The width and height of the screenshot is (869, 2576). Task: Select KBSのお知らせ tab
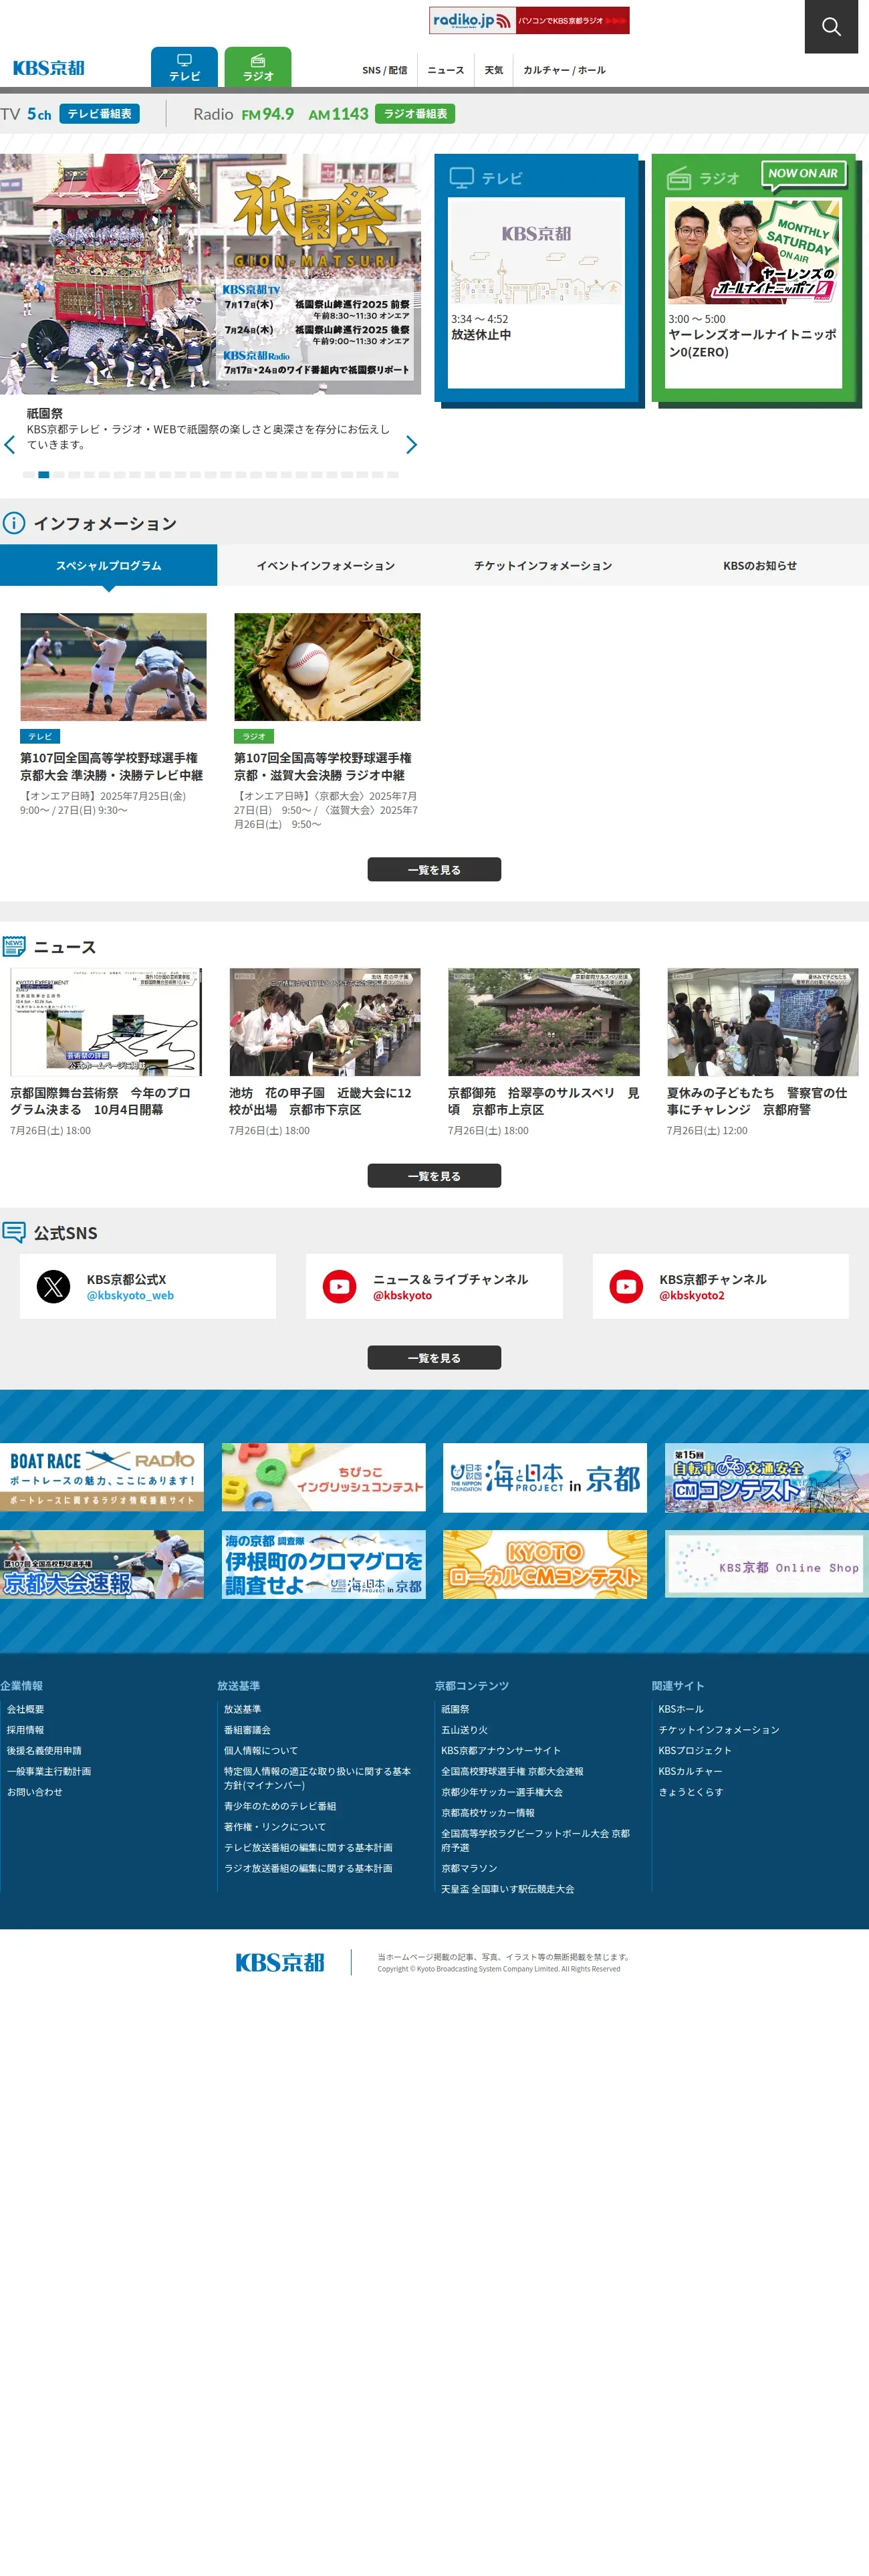pos(760,565)
